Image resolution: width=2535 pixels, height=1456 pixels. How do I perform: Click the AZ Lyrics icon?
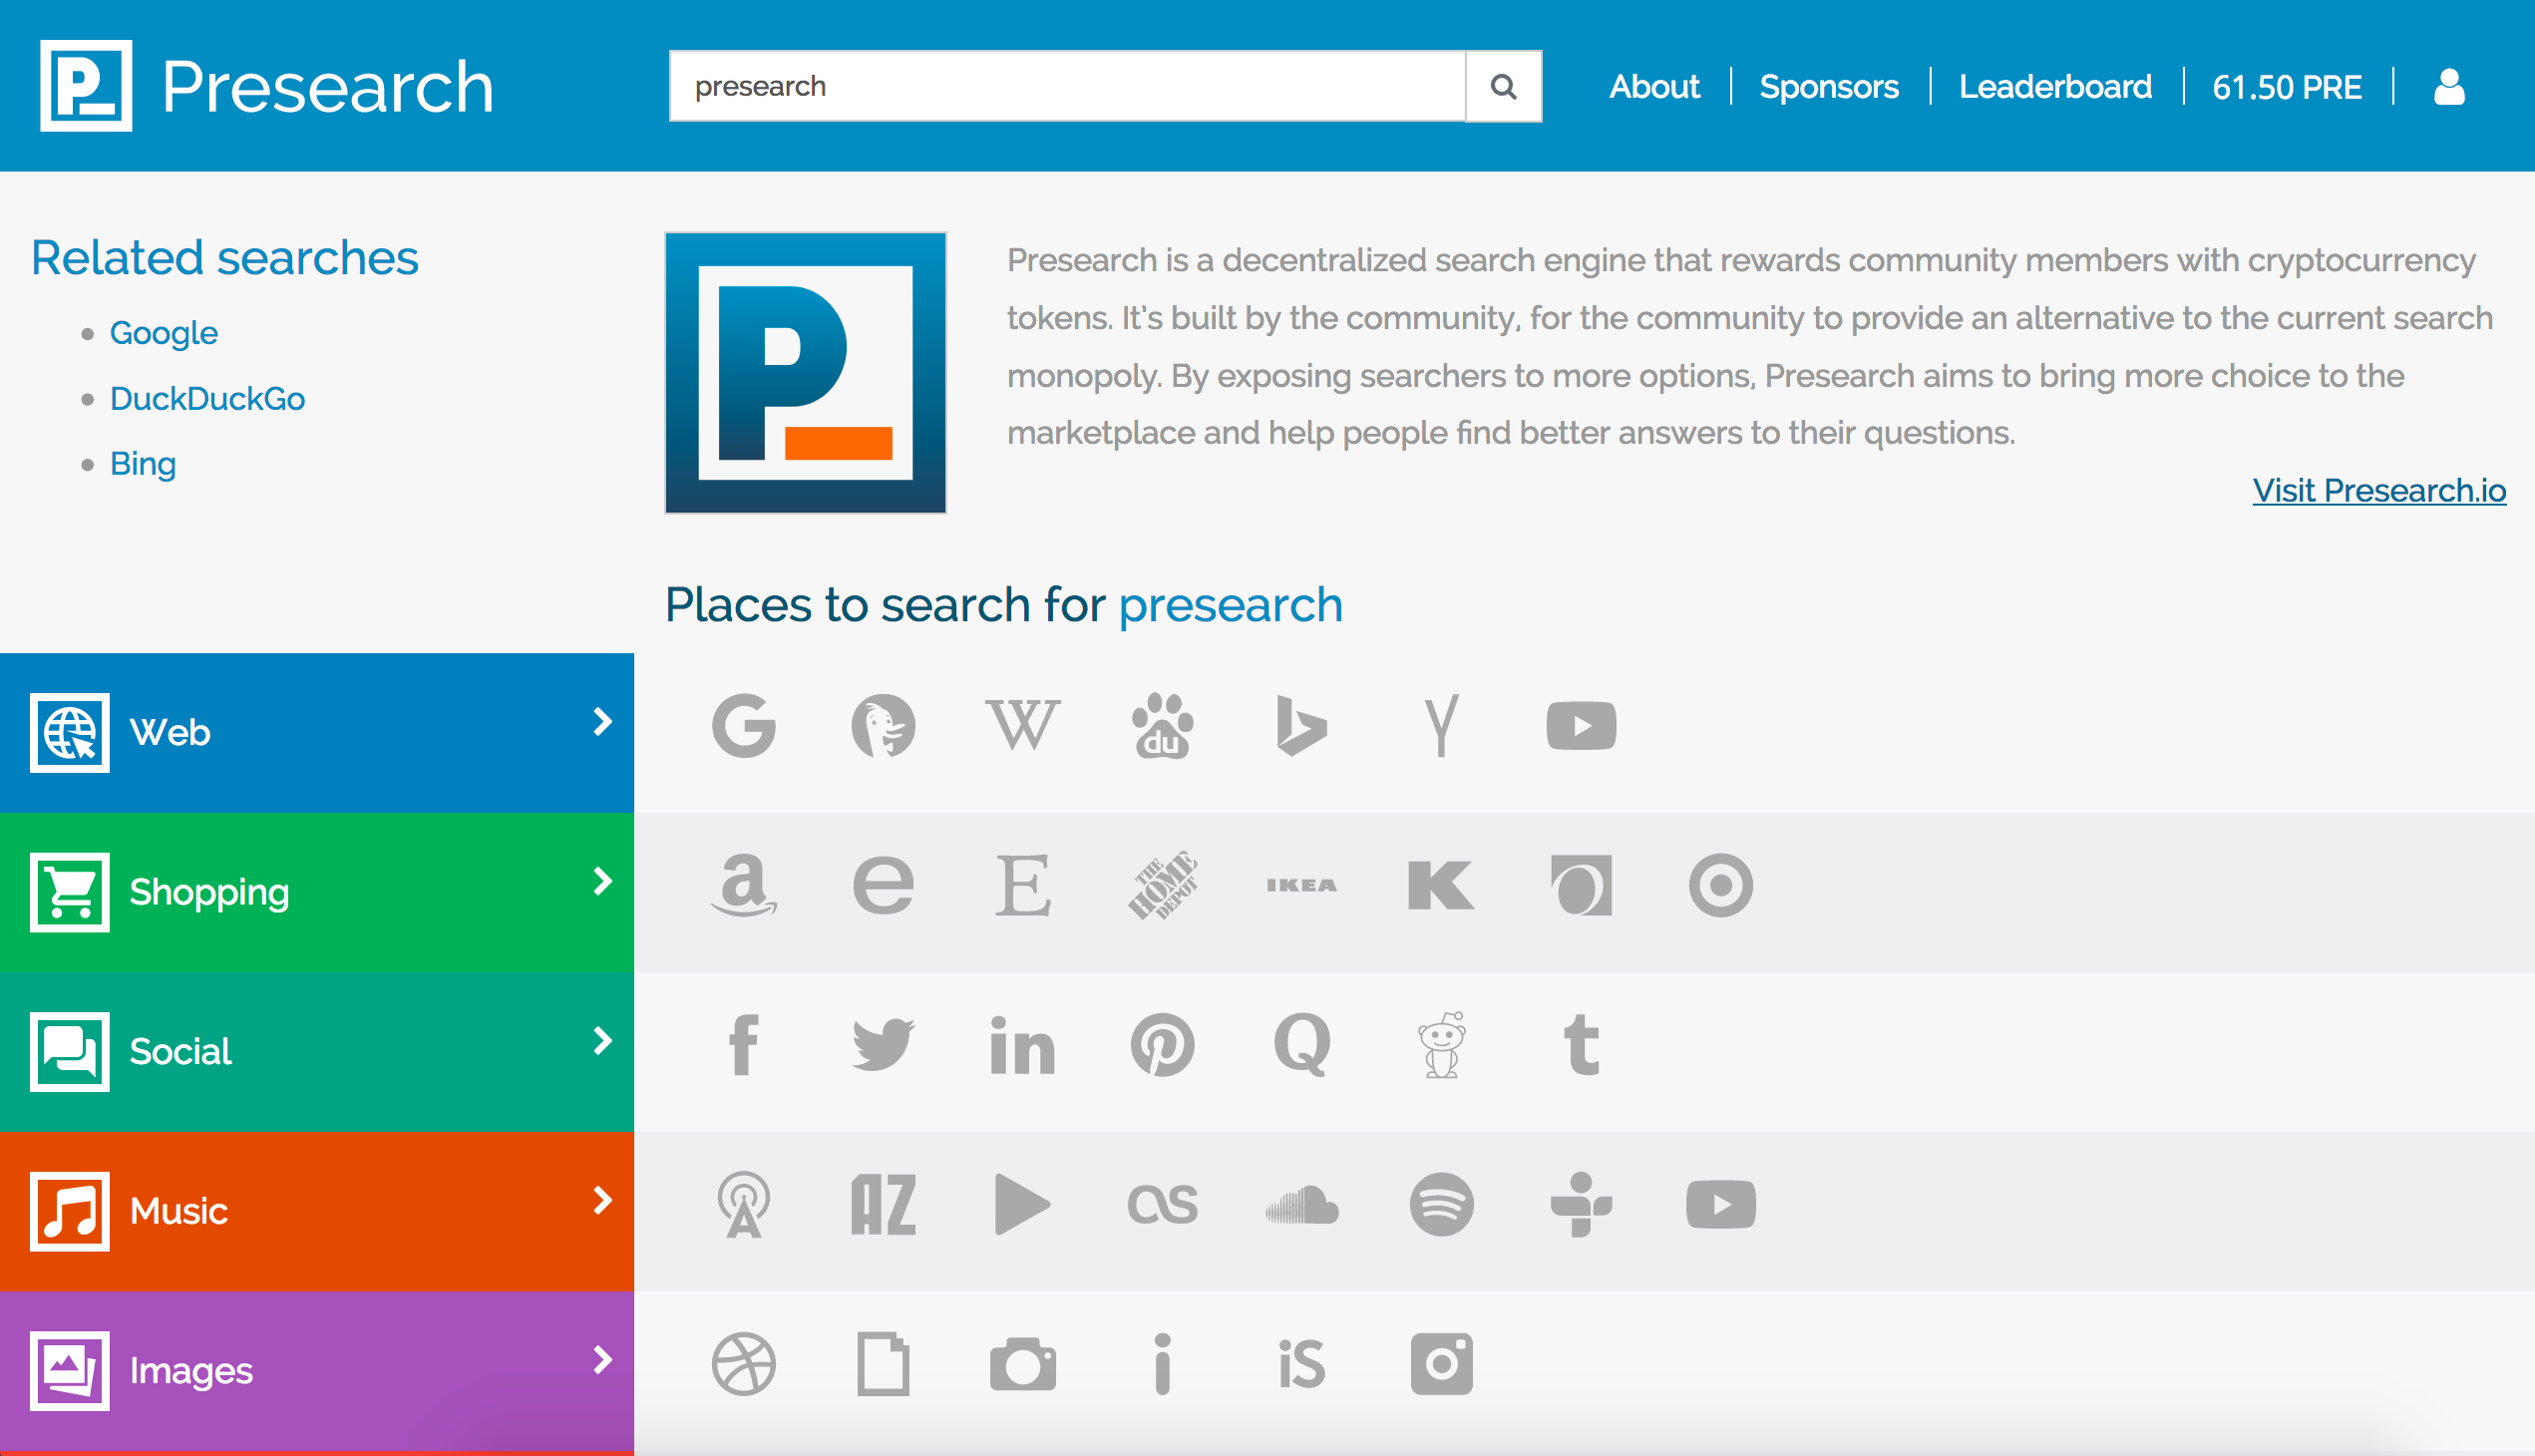point(883,1205)
